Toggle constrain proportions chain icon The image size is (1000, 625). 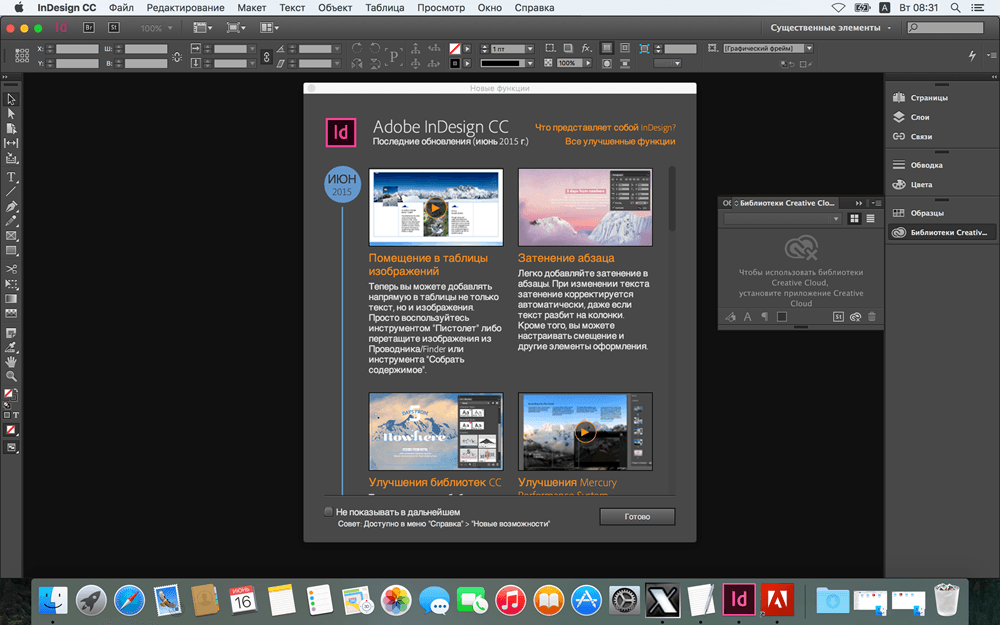(x=267, y=56)
